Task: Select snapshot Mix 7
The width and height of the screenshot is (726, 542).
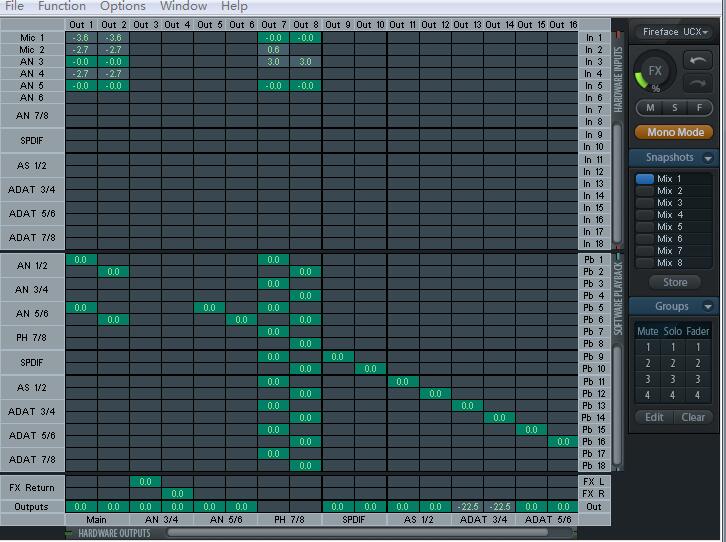Action: (x=674, y=251)
